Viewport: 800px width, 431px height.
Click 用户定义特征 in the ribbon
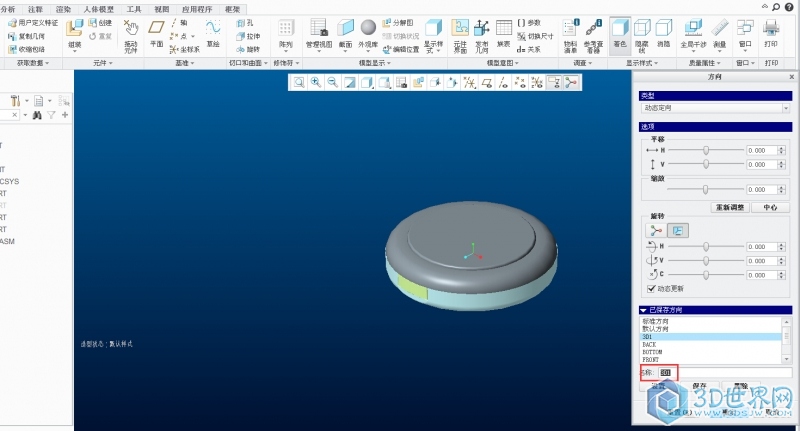tap(33, 23)
